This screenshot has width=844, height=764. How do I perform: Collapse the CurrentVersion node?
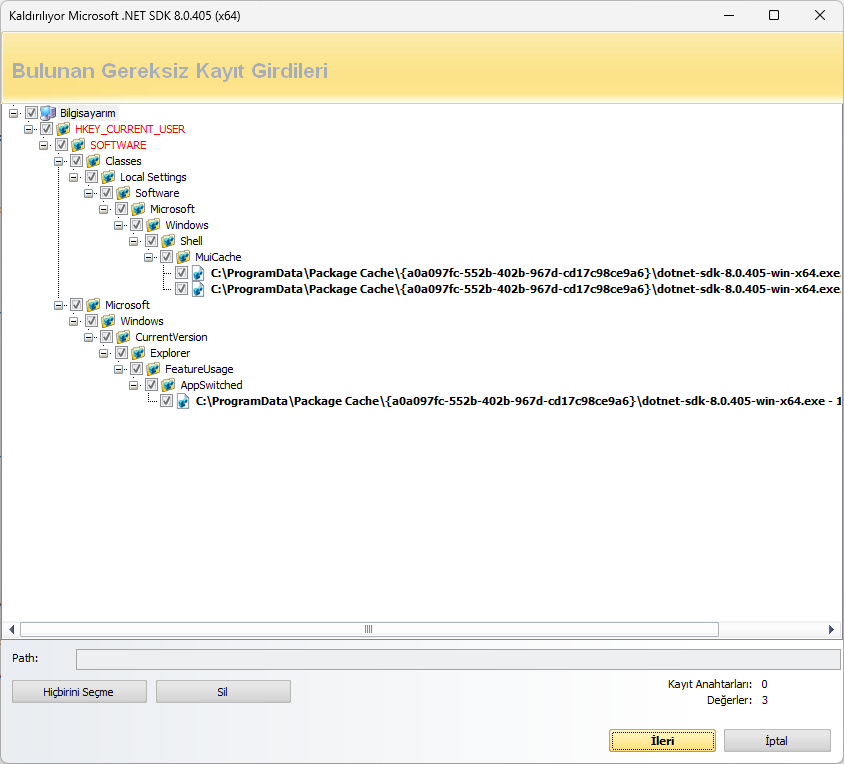pos(89,338)
